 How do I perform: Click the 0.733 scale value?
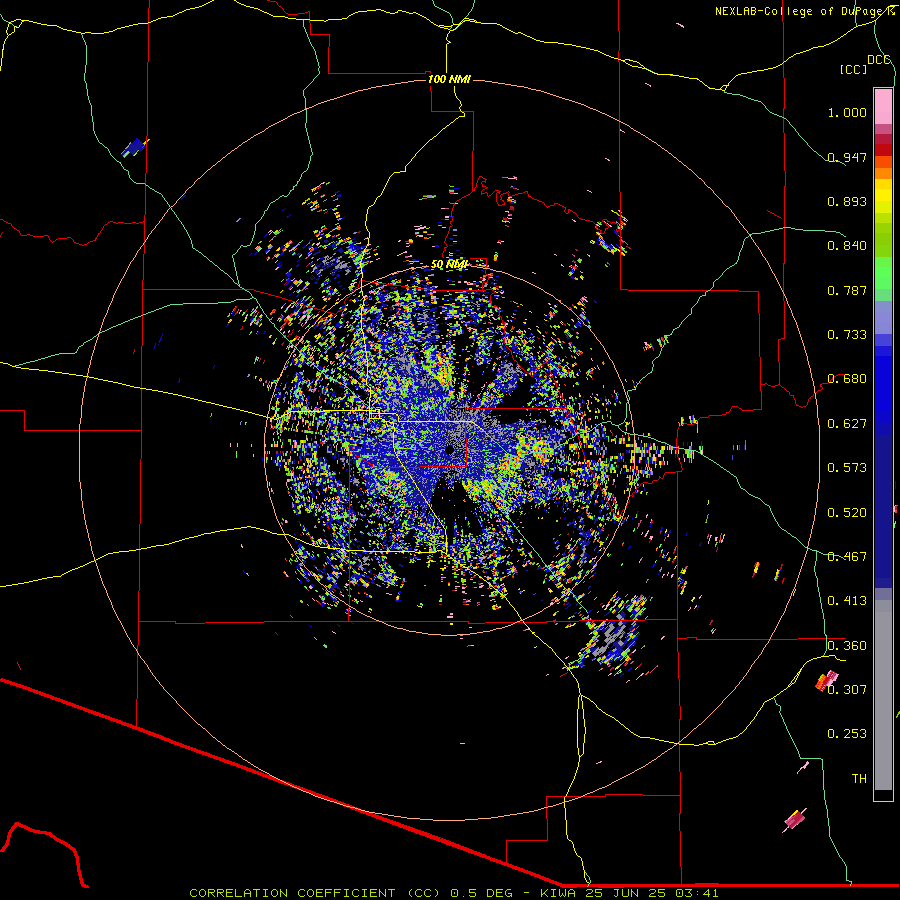coord(847,335)
